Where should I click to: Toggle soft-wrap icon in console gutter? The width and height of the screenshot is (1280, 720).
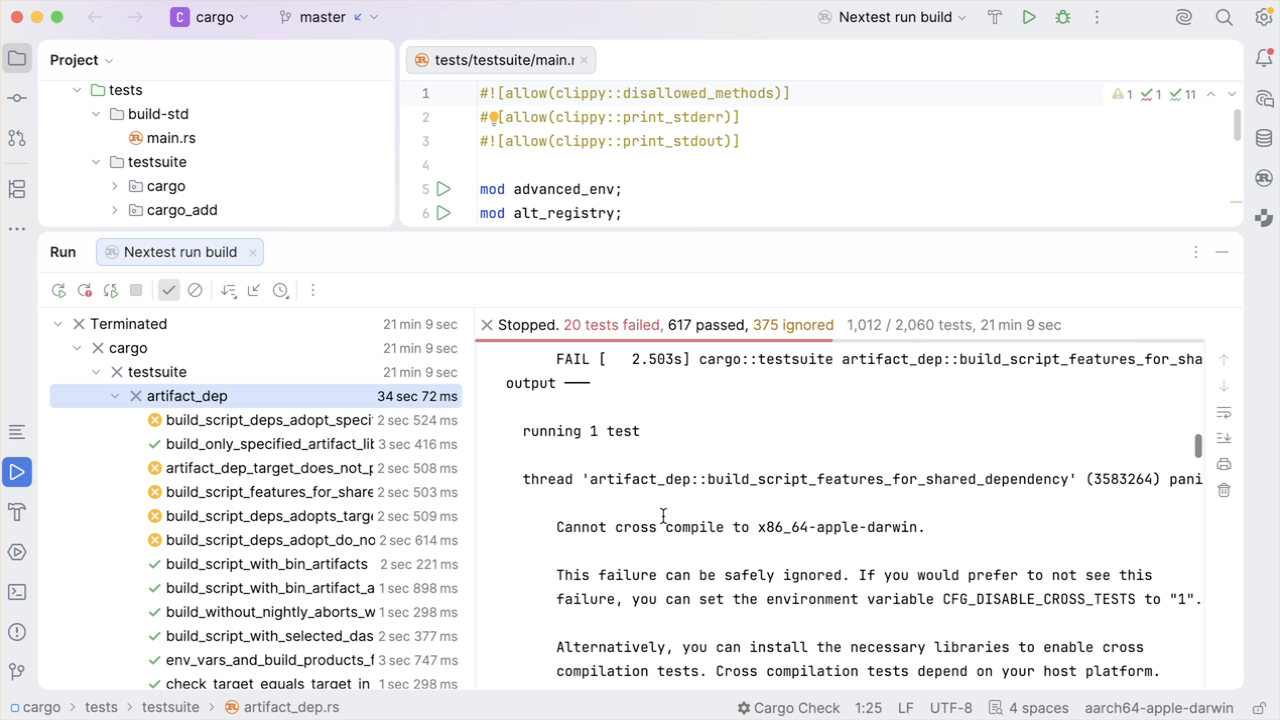tap(1224, 412)
